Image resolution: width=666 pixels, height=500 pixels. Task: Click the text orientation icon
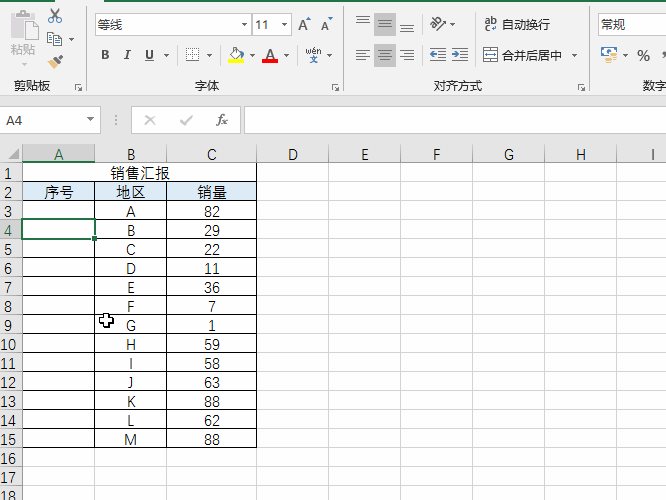[x=437, y=24]
